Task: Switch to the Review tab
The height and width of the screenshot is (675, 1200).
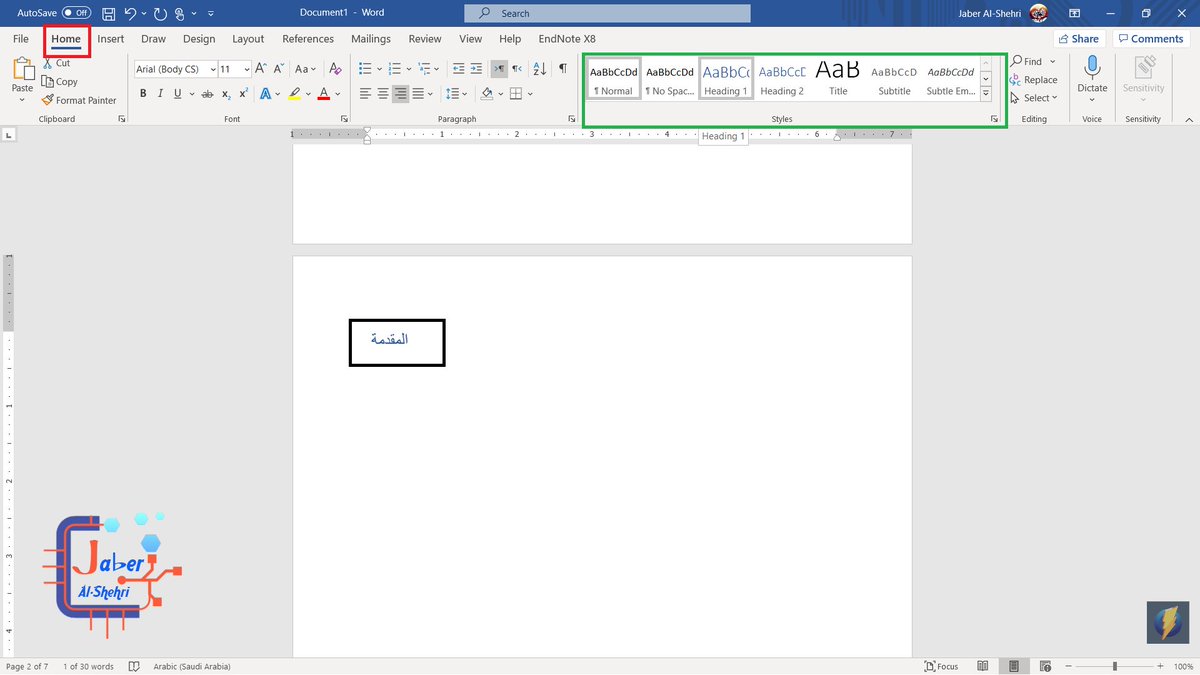Action: click(x=425, y=39)
